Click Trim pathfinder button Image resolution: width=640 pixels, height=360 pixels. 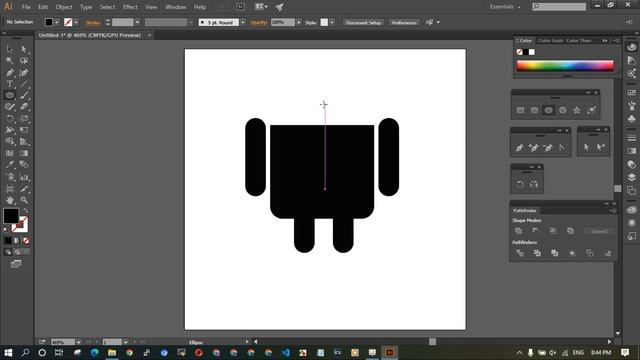(537, 253)
